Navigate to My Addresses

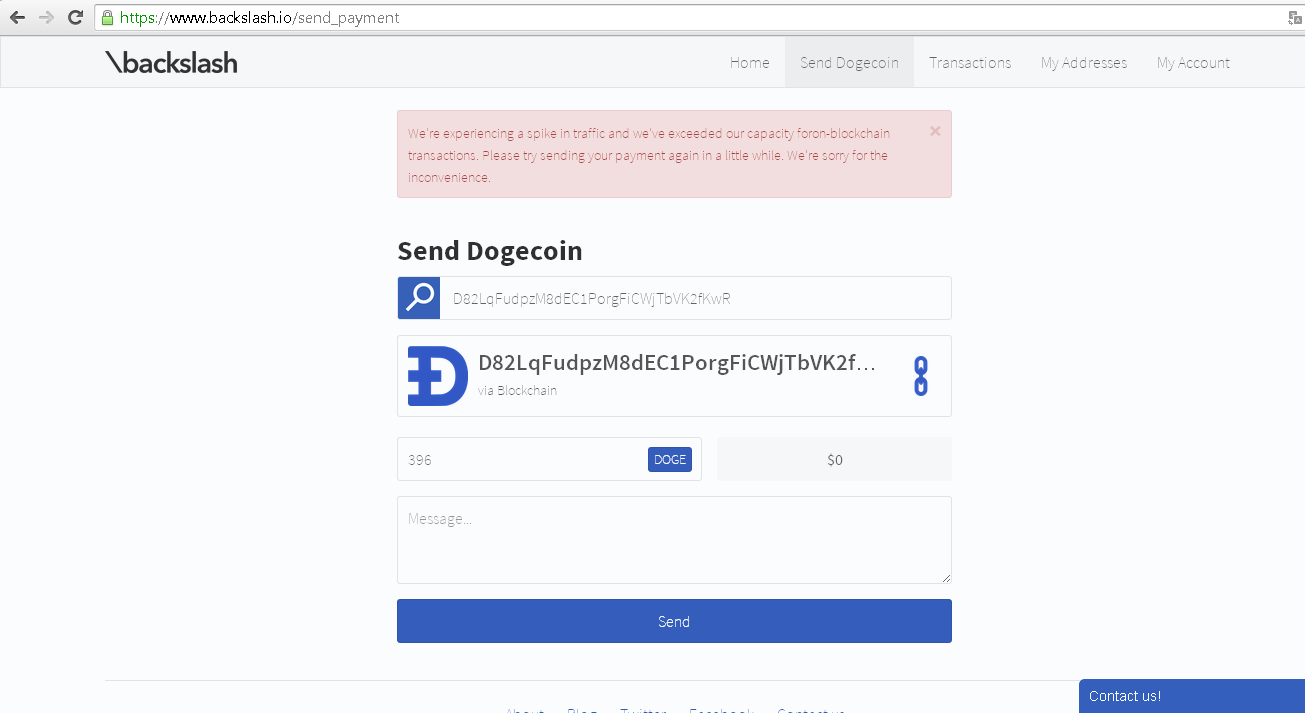point(1083,62)
